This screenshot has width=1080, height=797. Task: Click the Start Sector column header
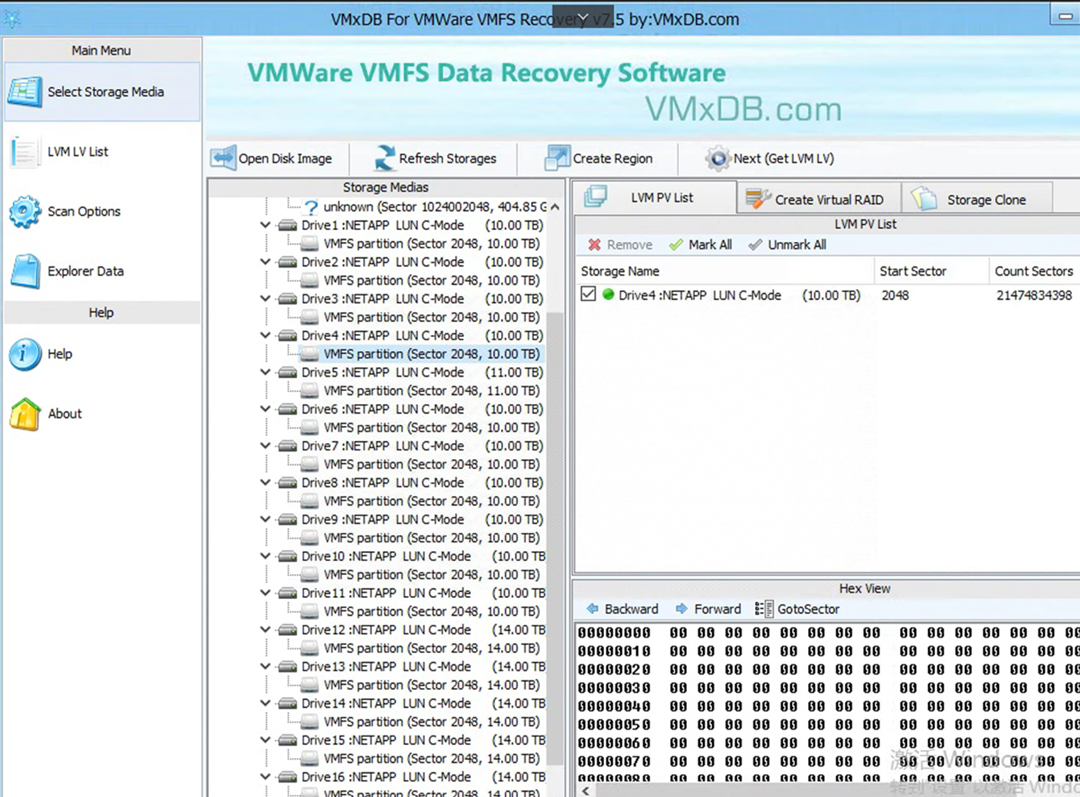(932, 271)
